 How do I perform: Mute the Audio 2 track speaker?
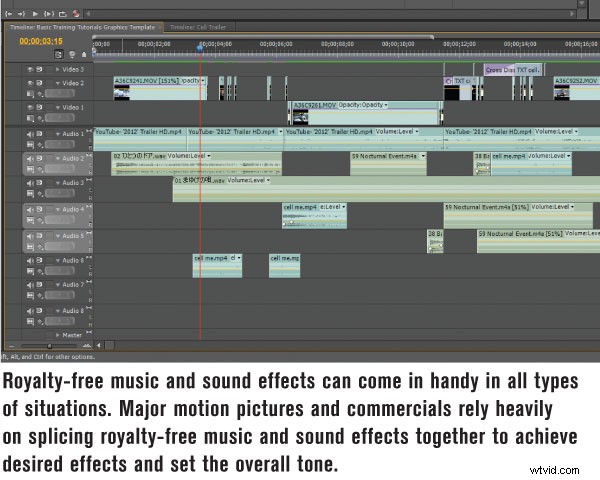coord(30,158)
